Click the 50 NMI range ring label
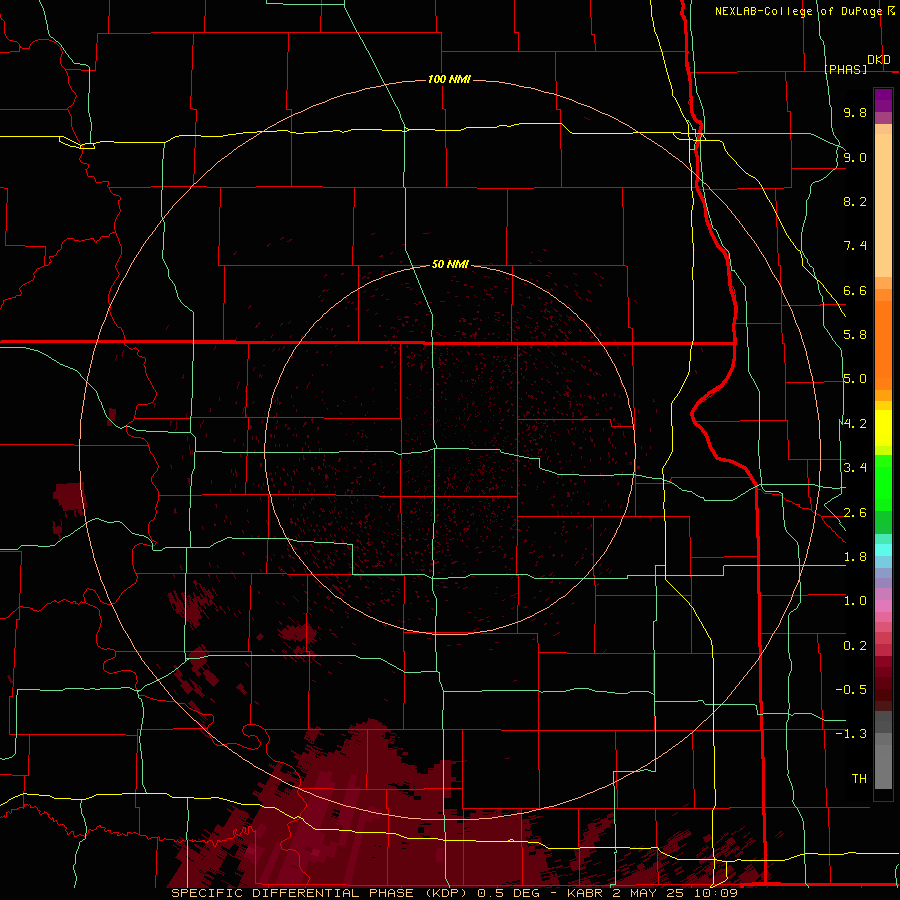This screenshot has height=900, width=900. (x=450, y=265)
